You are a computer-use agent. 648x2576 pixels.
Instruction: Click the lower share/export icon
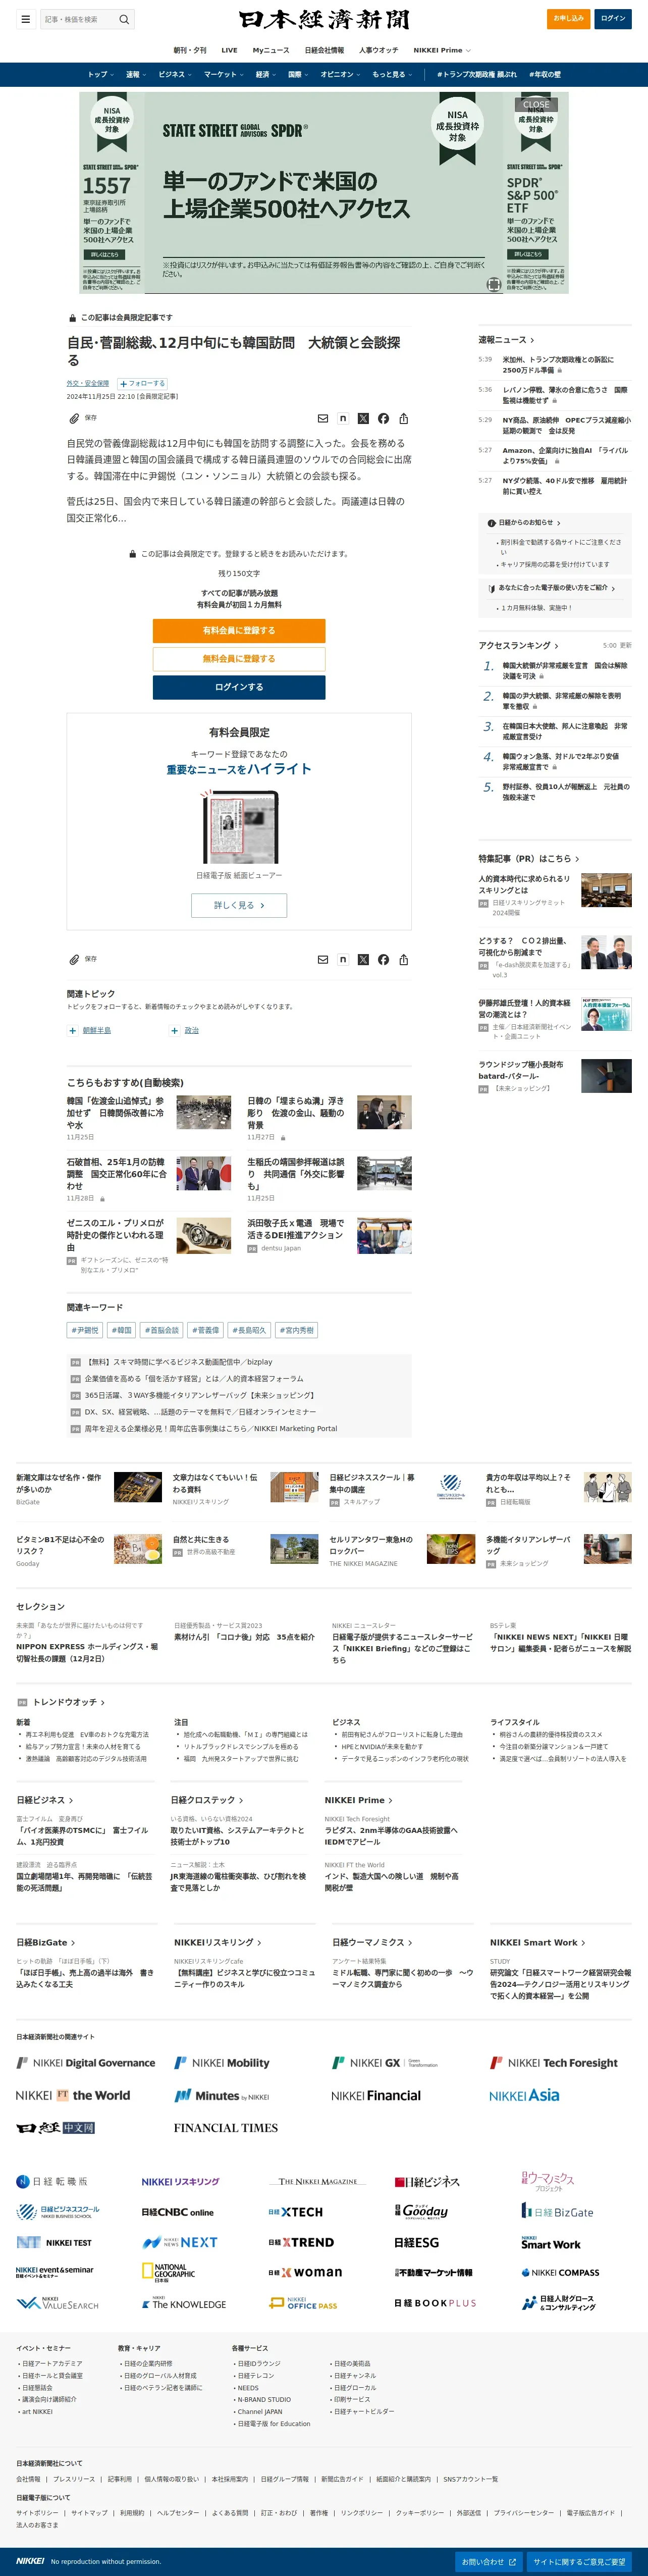point(403,959)
